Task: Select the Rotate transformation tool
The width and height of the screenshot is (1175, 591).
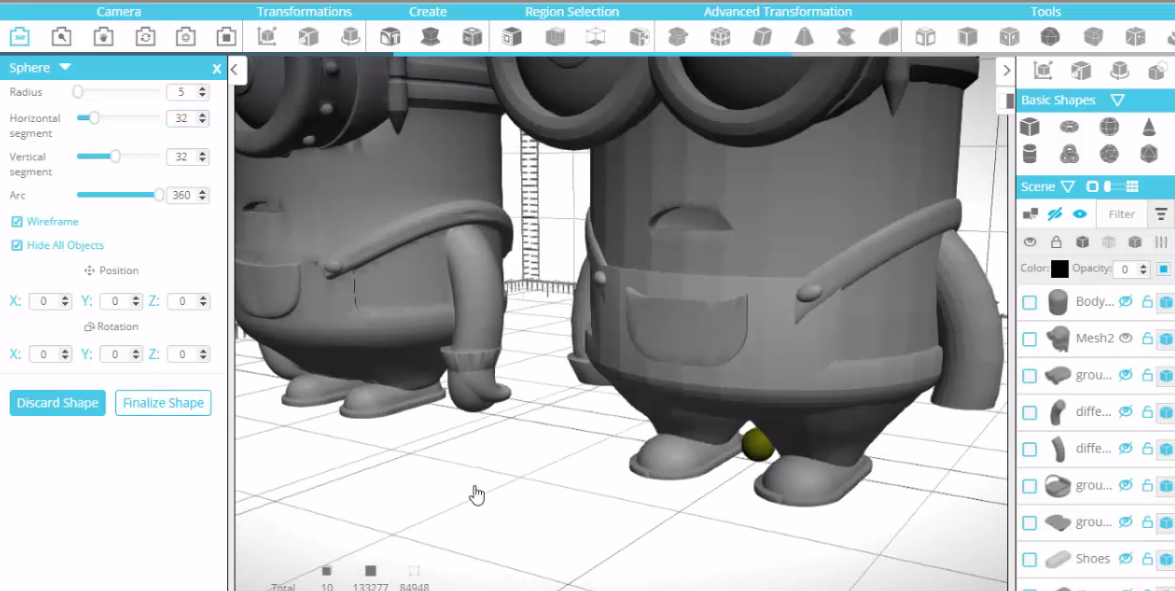Action: pyautogui.click(x=349, y=36)
